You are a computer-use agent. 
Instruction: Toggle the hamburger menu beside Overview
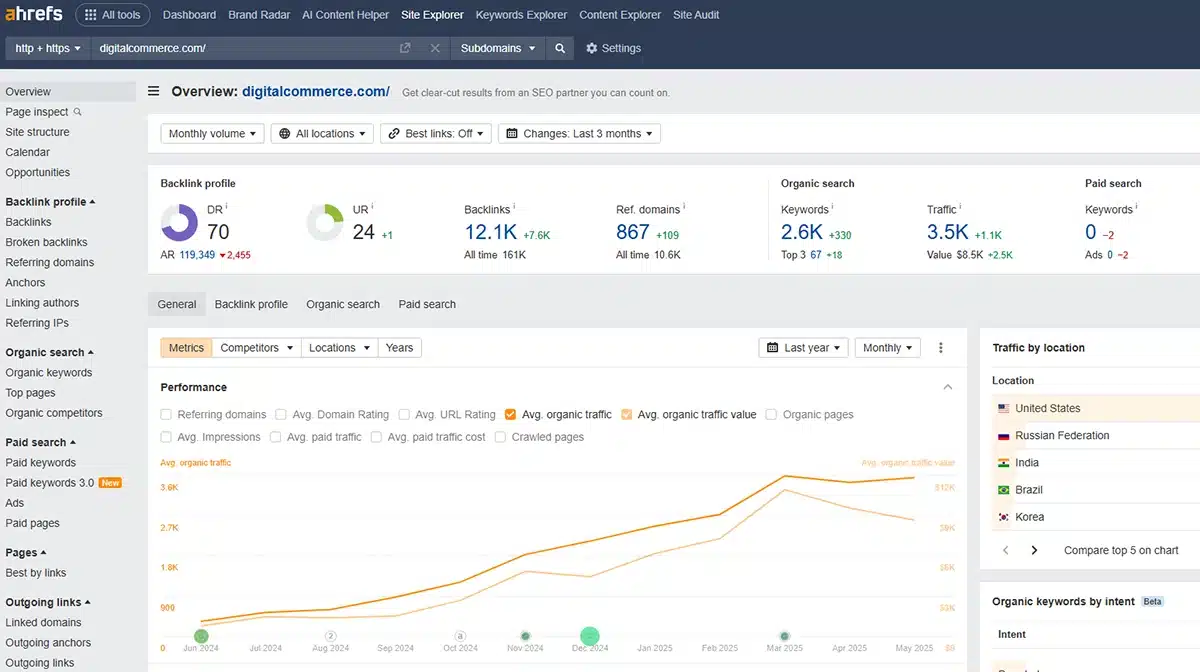point(154,91)
